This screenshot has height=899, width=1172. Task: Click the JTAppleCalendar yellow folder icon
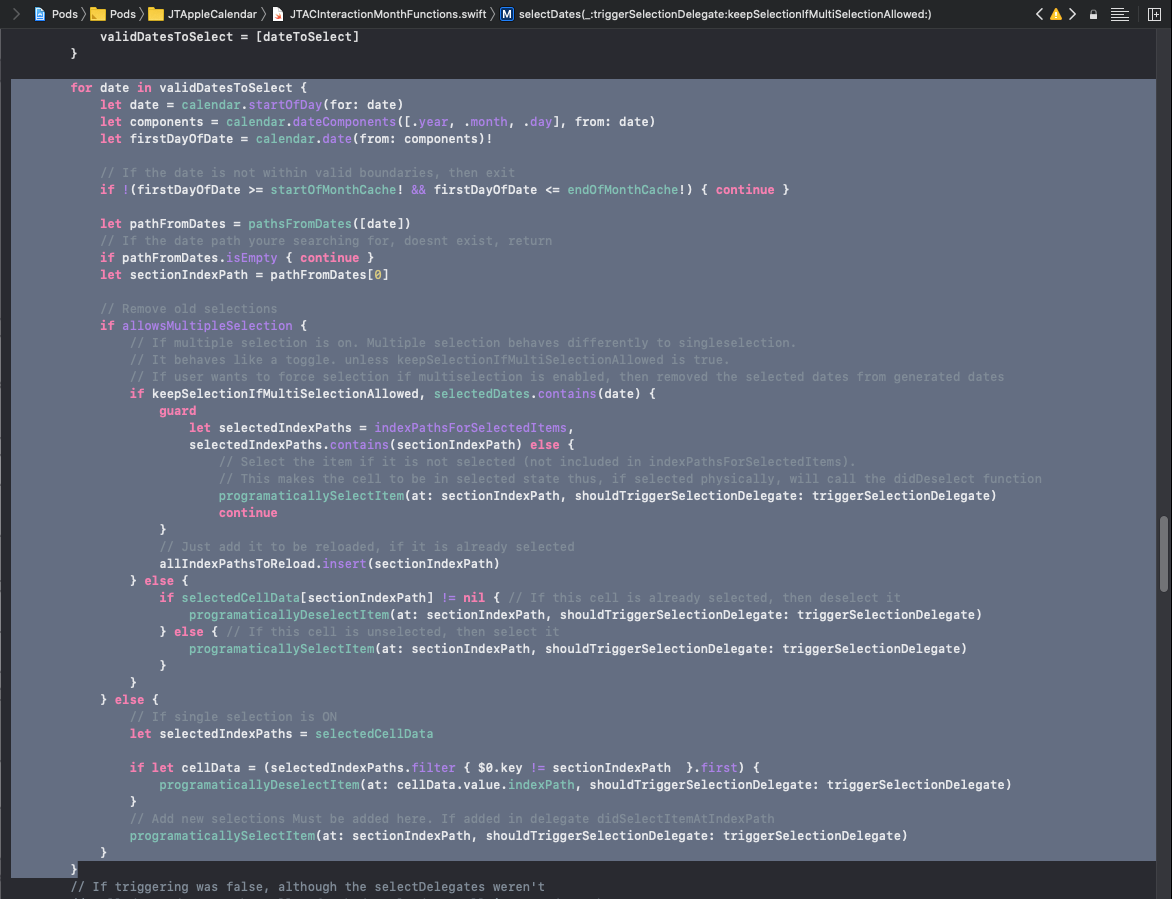(155, 14)
